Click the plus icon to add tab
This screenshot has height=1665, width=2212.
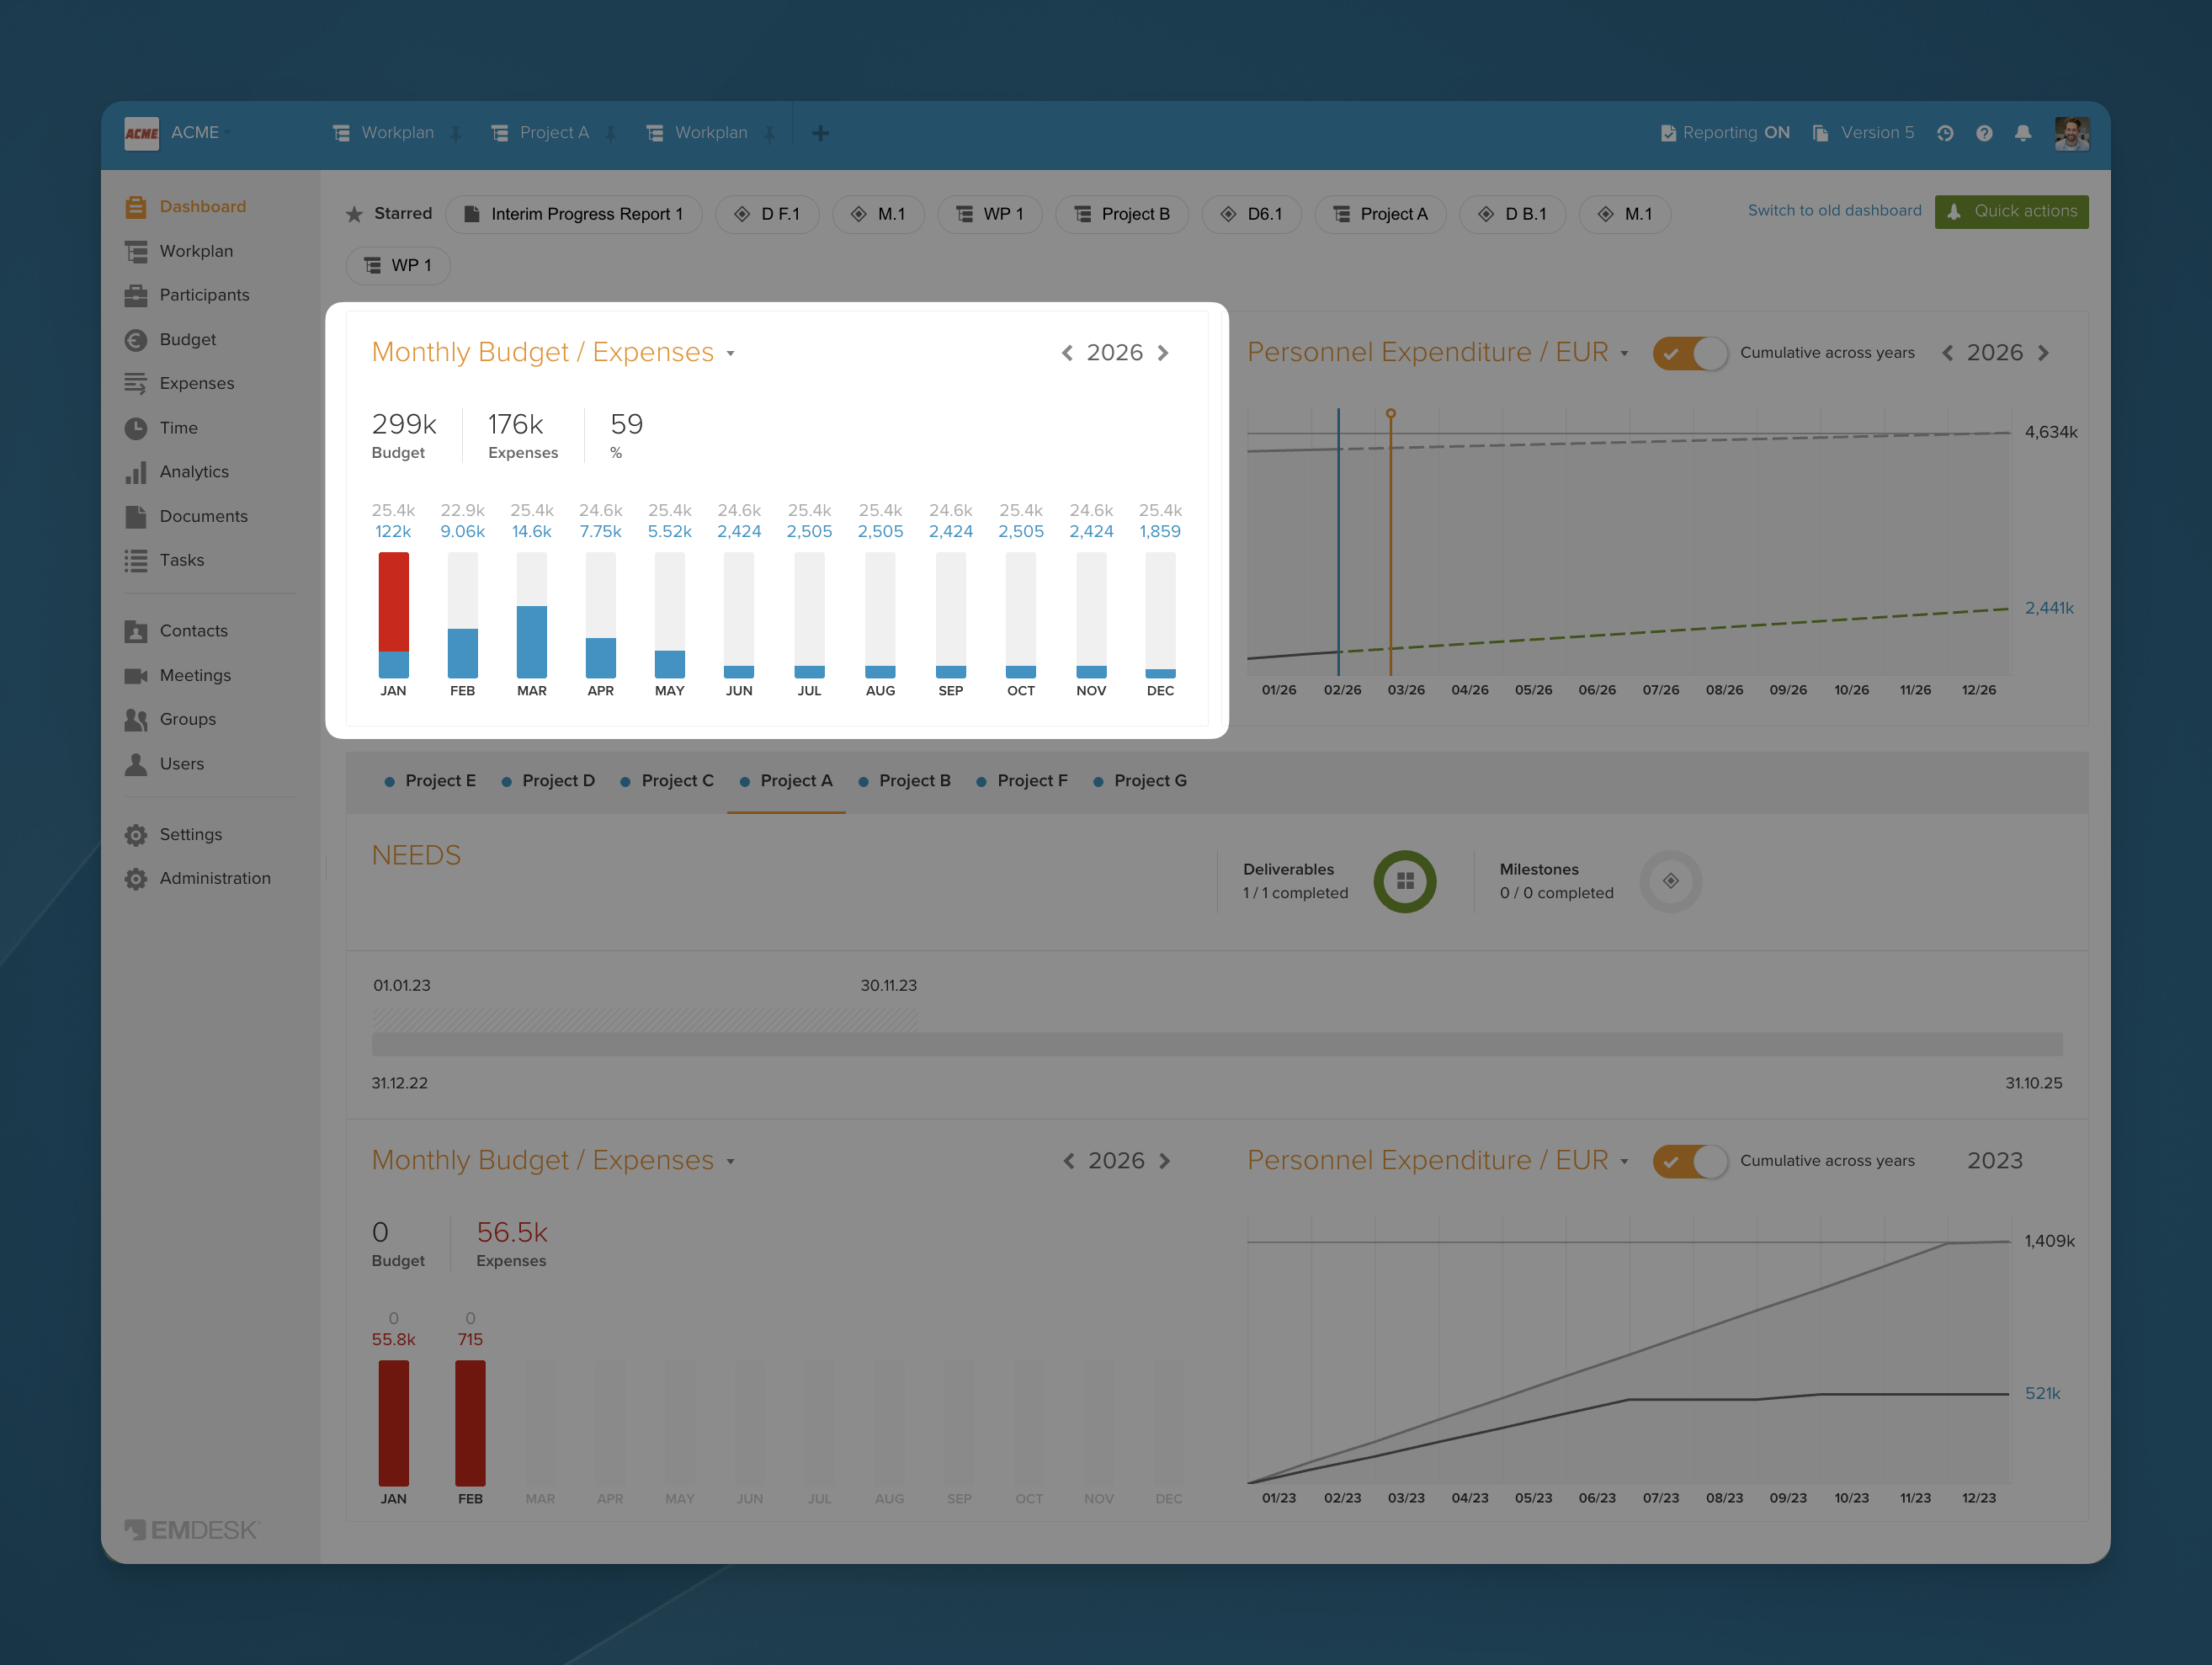820,133
